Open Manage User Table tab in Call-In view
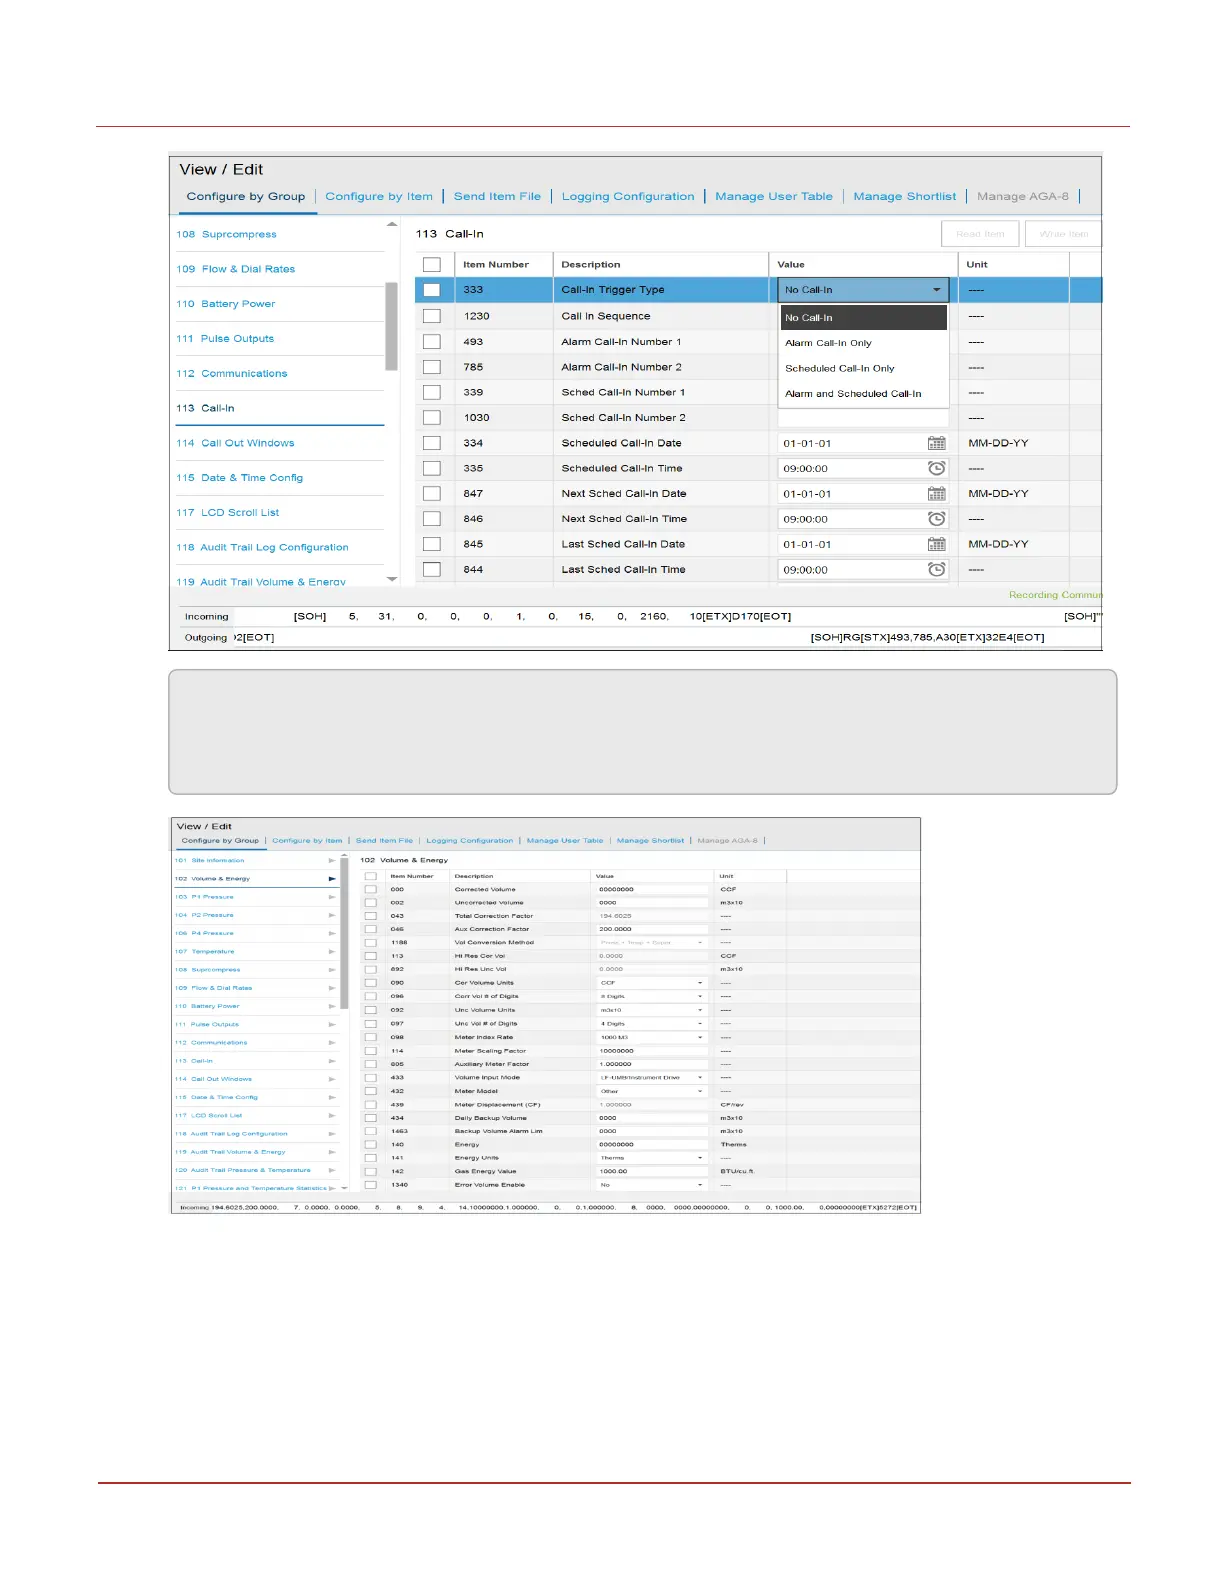Image resolution: width=1224 pixels, height=1584 pixels. coord(774,197)
